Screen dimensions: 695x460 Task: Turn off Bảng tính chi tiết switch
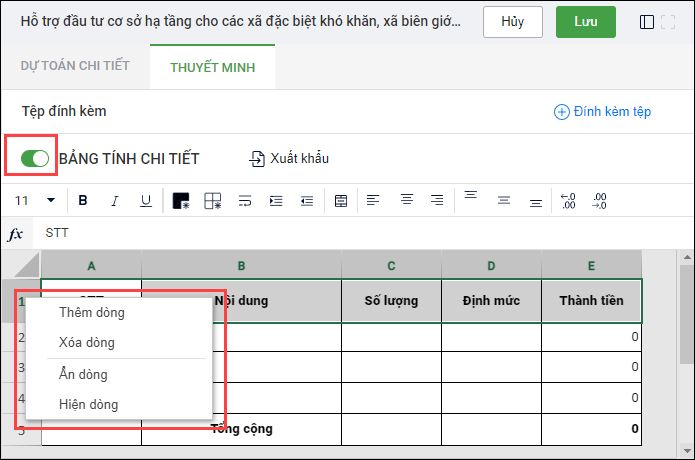35,158
